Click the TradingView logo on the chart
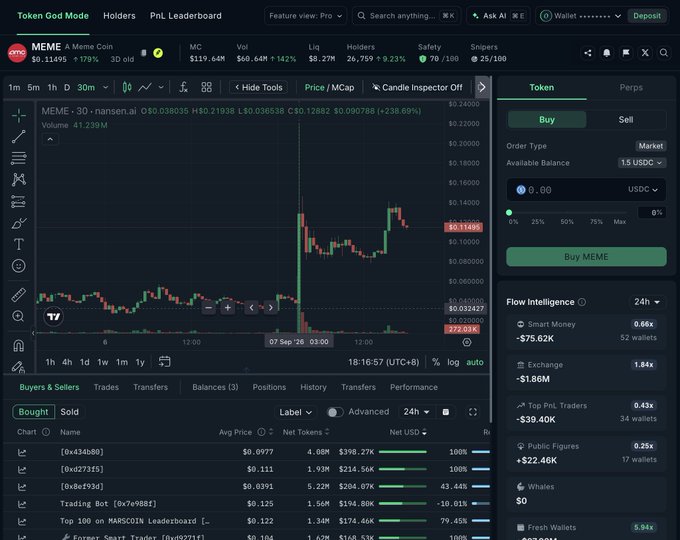 tap(54, 317)
